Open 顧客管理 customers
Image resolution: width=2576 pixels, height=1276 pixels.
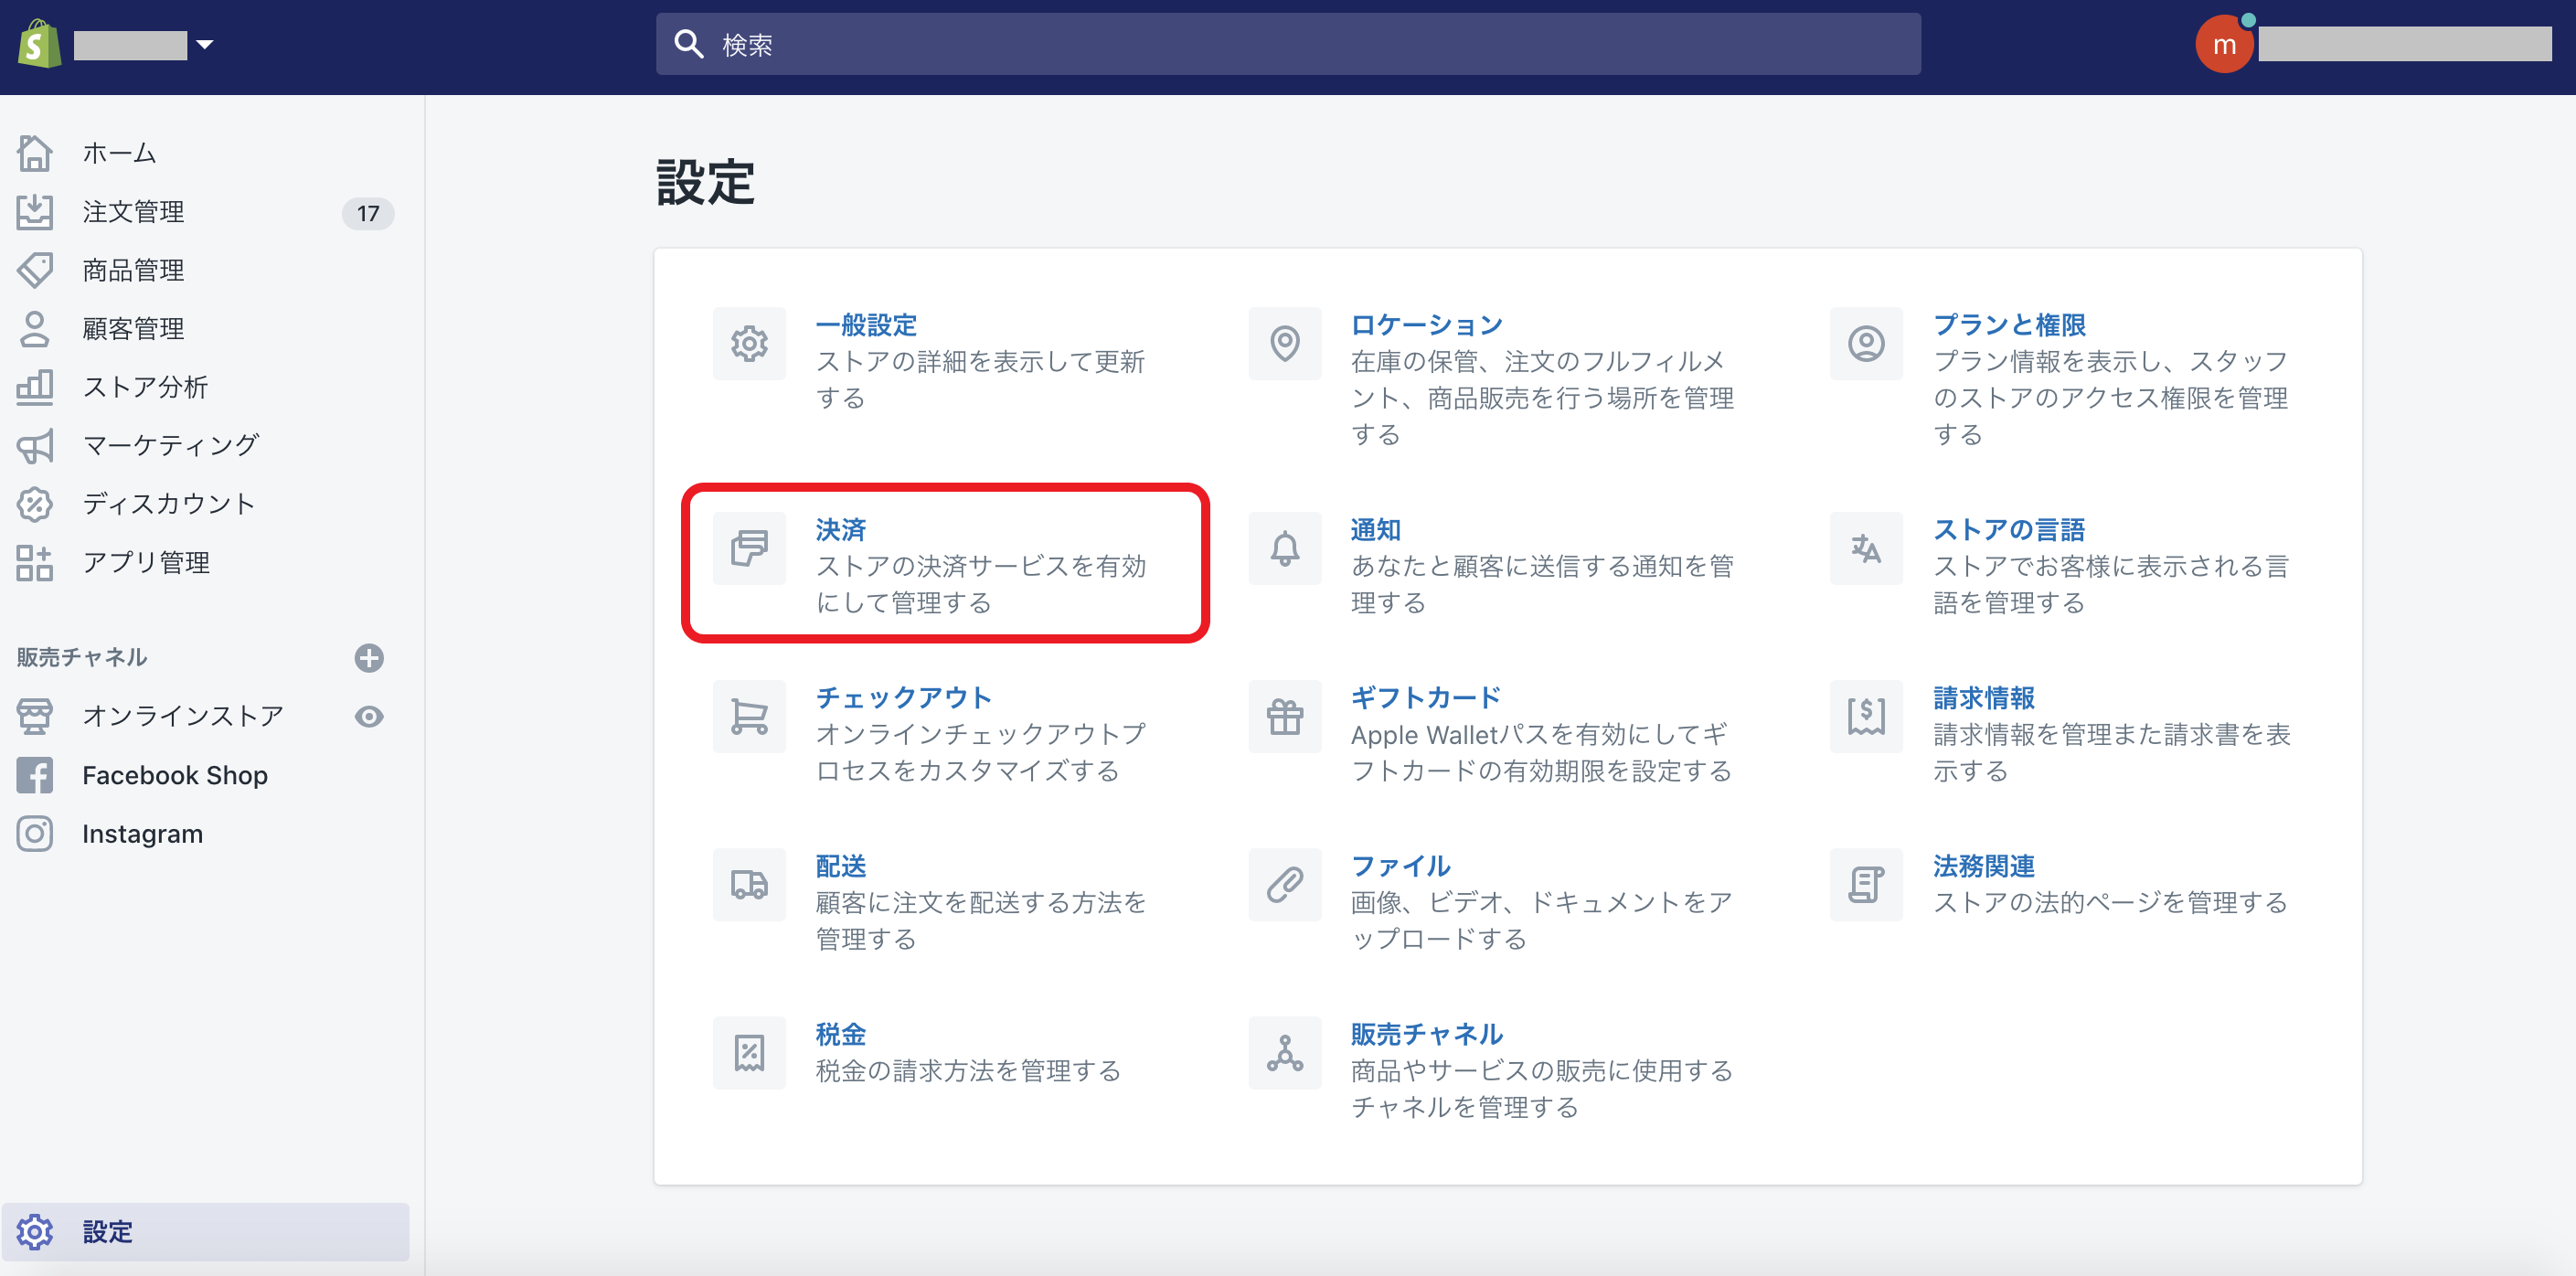pos(133,328)
